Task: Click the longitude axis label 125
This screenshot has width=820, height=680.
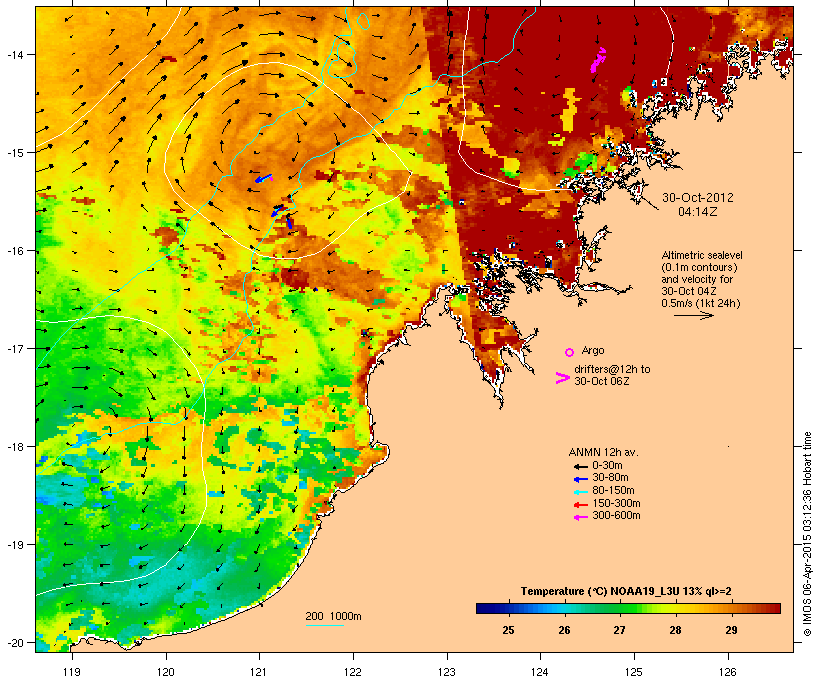Action: click(x=634, y=672)
